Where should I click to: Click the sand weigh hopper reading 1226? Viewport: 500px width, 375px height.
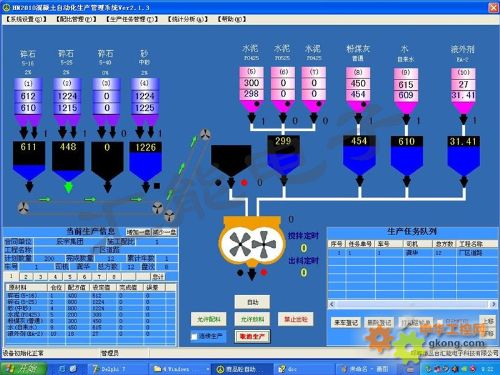coord(146,162)
